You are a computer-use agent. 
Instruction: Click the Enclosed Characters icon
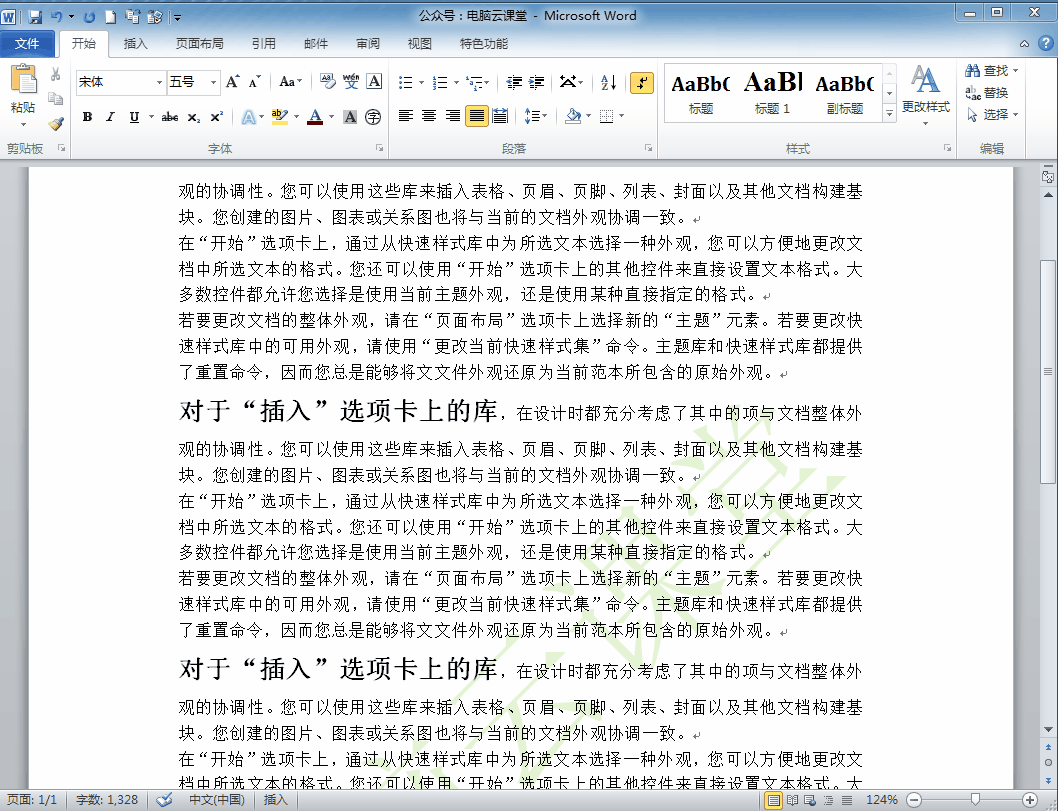(x=373, y=117)
